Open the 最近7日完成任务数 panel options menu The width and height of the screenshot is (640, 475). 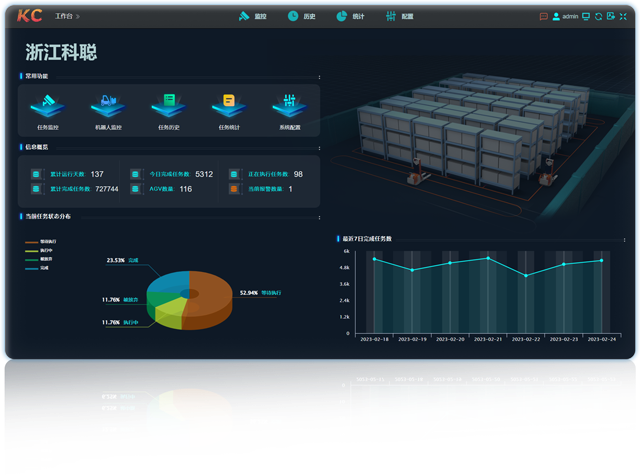624,239
